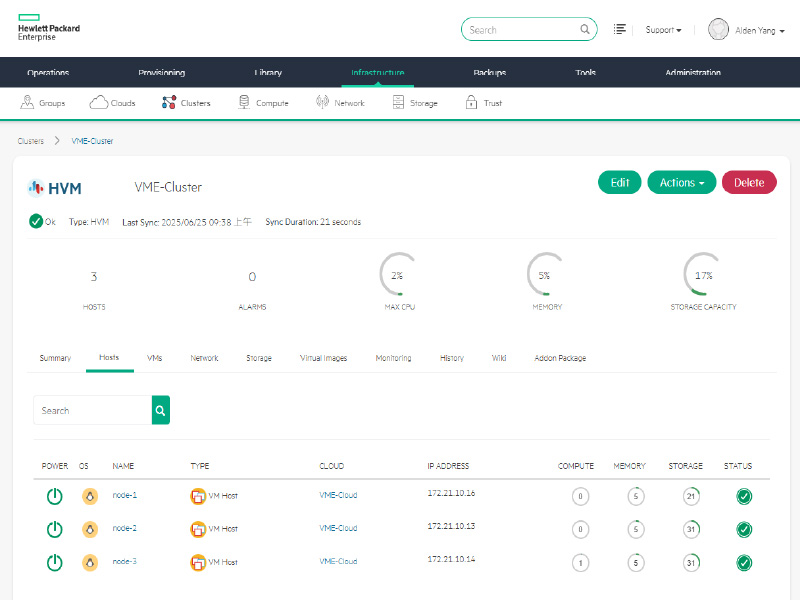Open the Backups main menu
The width and height of the screenshot is (800, 600).
pos(490,72)
